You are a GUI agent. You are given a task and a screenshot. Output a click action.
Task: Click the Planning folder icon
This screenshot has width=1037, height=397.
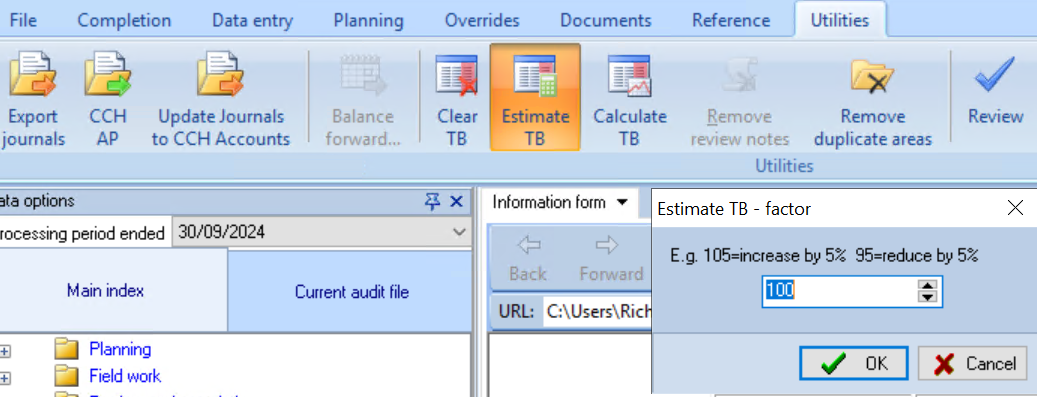67,349
